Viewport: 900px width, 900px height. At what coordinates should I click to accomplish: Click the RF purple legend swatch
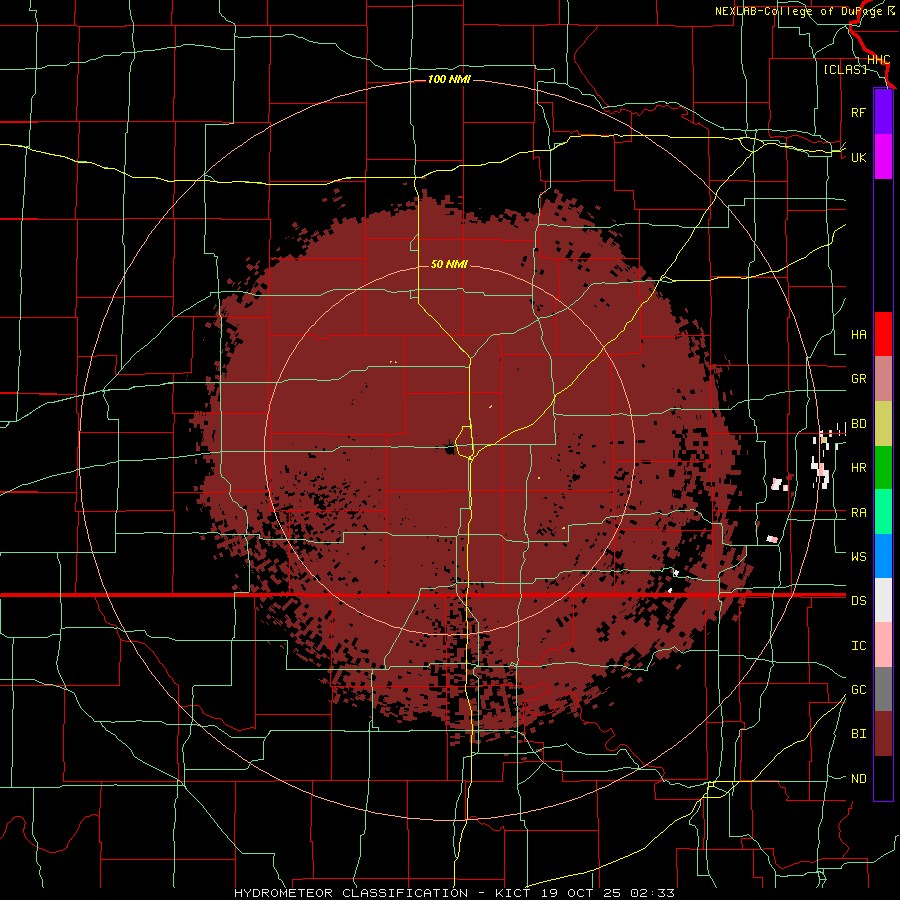pos(883,112)
